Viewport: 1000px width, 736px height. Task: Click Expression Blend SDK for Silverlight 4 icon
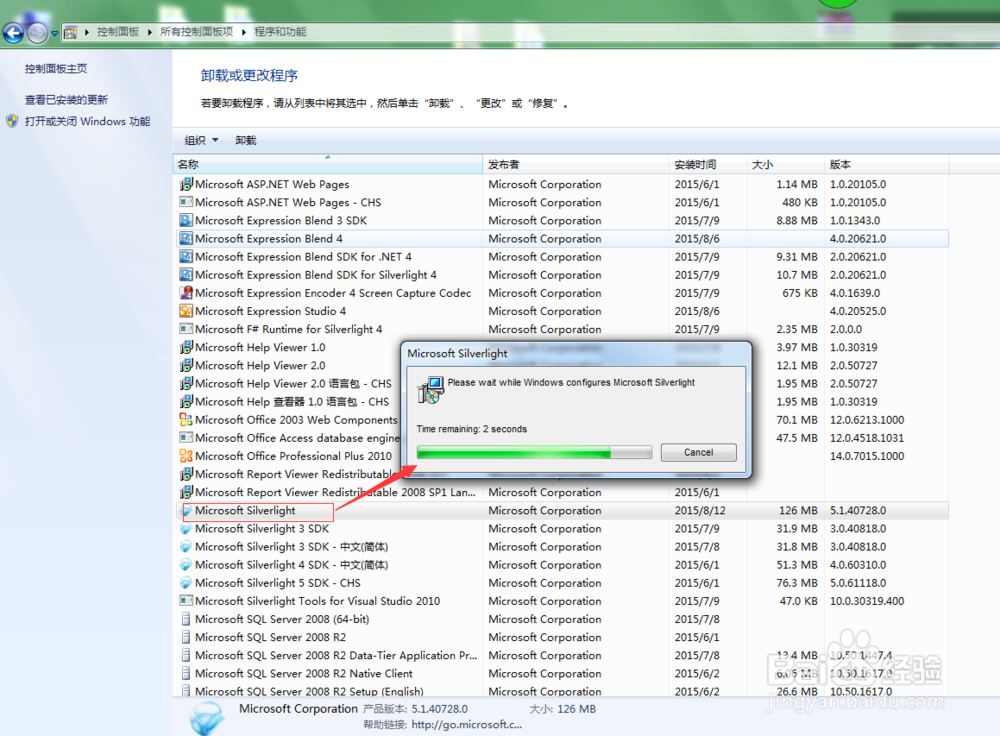coord(186,275)
